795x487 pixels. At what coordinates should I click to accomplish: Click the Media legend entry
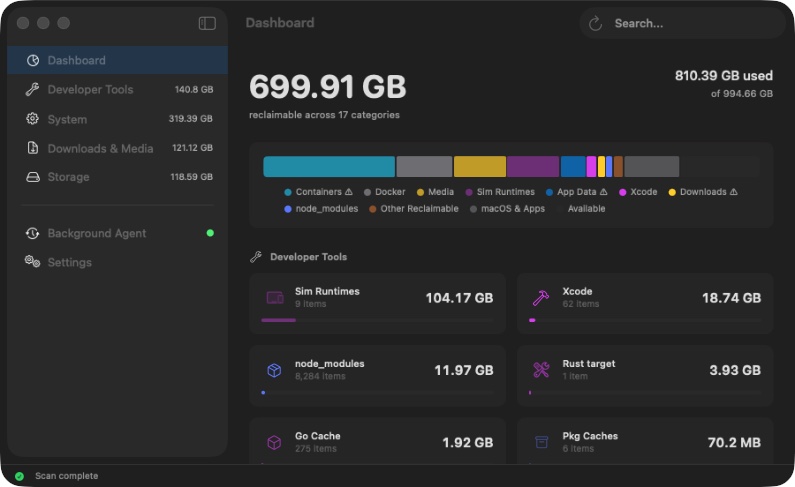point(436,192)
